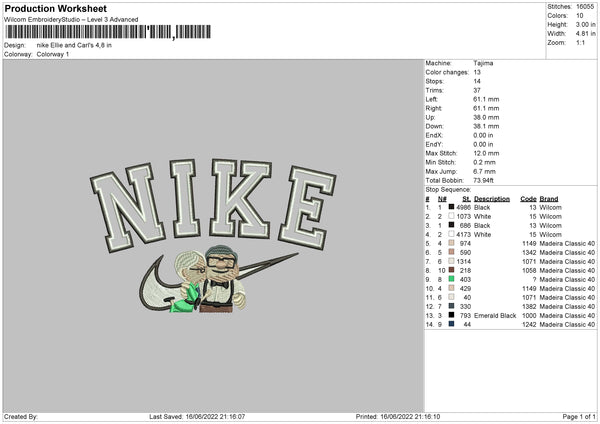This screenshot has width=600, height=424.
Task: Click the black swatch in stop row 1
Action: tap(452, 207)
